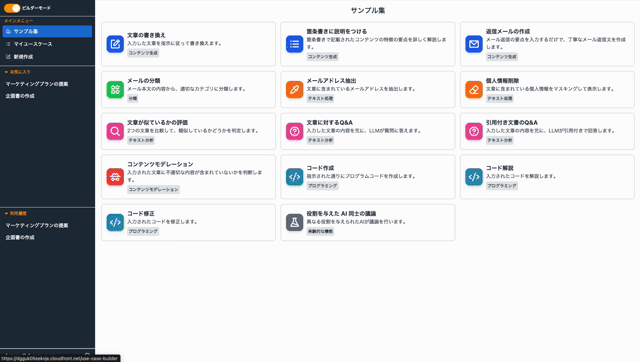Screen dimensions: 640x362
Task: Collapse the 利用履歴 section
Action: [x=16, y=213]
